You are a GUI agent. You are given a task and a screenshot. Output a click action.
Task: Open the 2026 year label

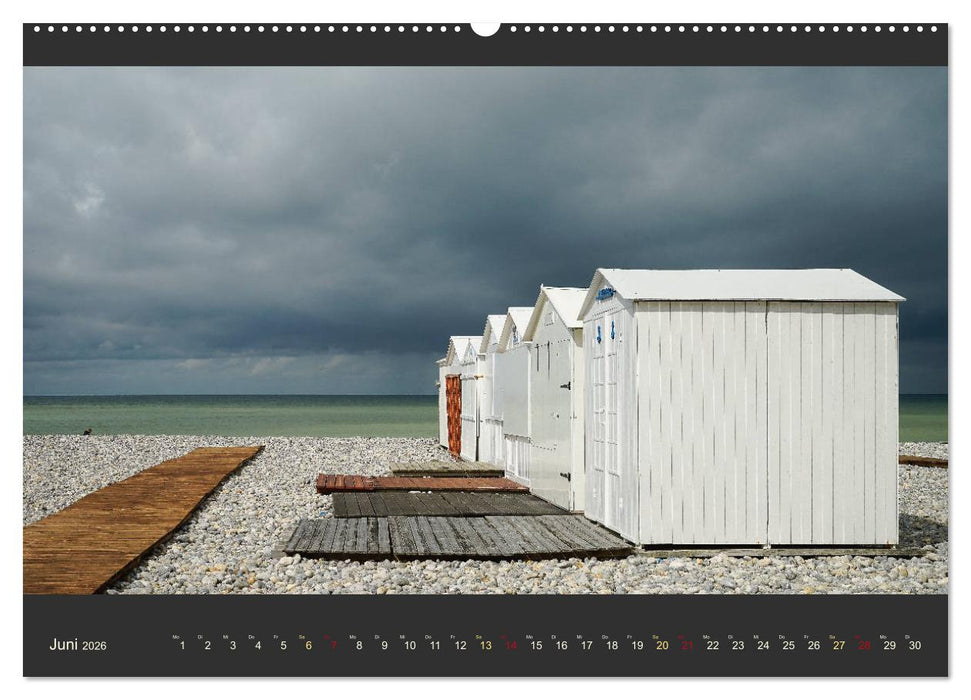click(x=96, y=648)
